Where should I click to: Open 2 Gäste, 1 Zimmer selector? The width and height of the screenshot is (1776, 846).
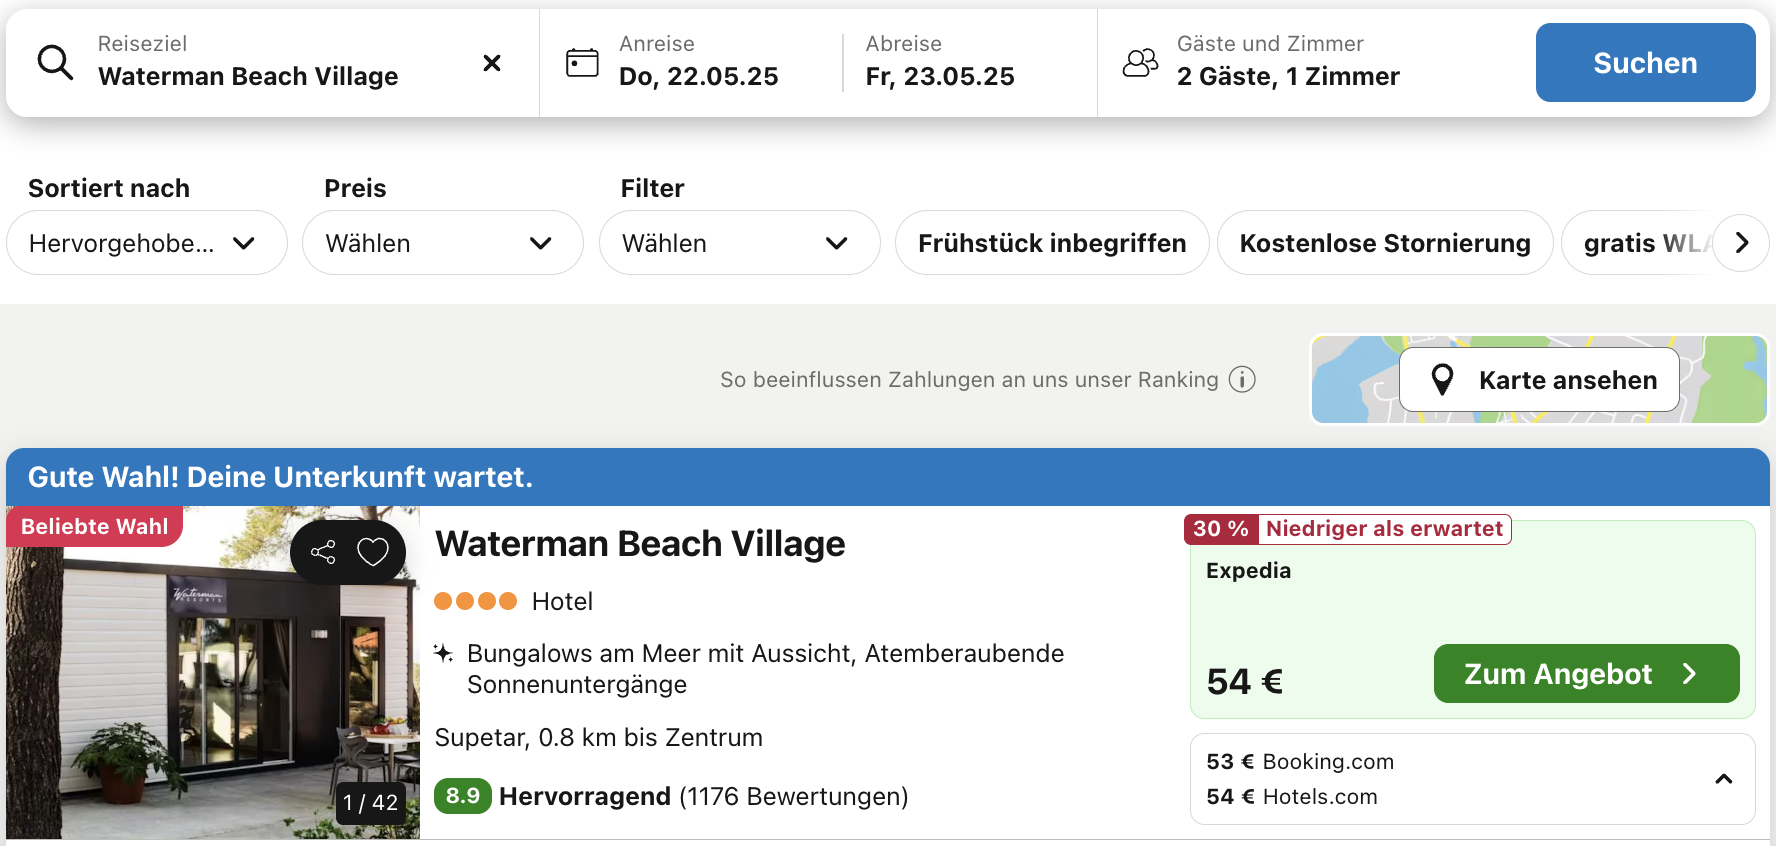click(1288, 62)
